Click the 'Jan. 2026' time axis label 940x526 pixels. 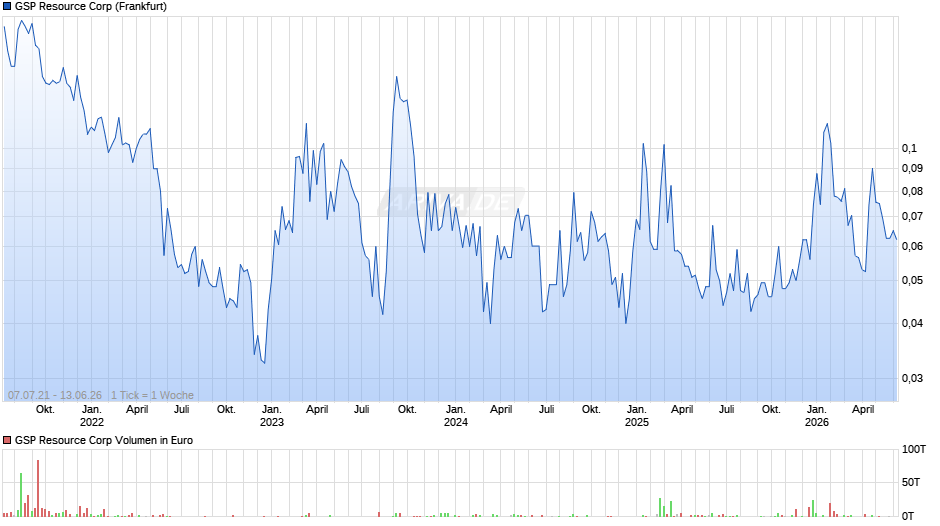coord(817,416)
